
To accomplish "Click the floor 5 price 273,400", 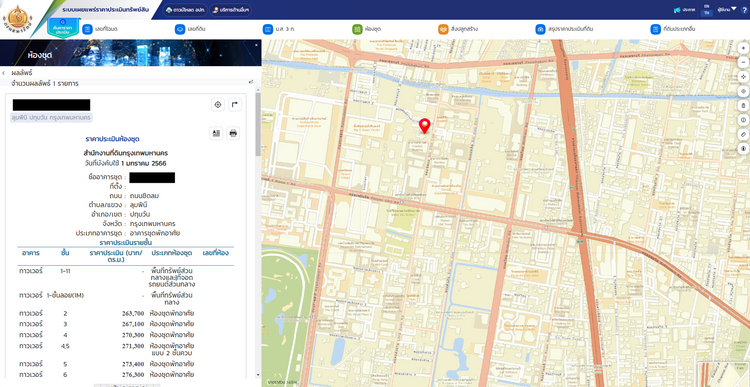I will (133, 364).
